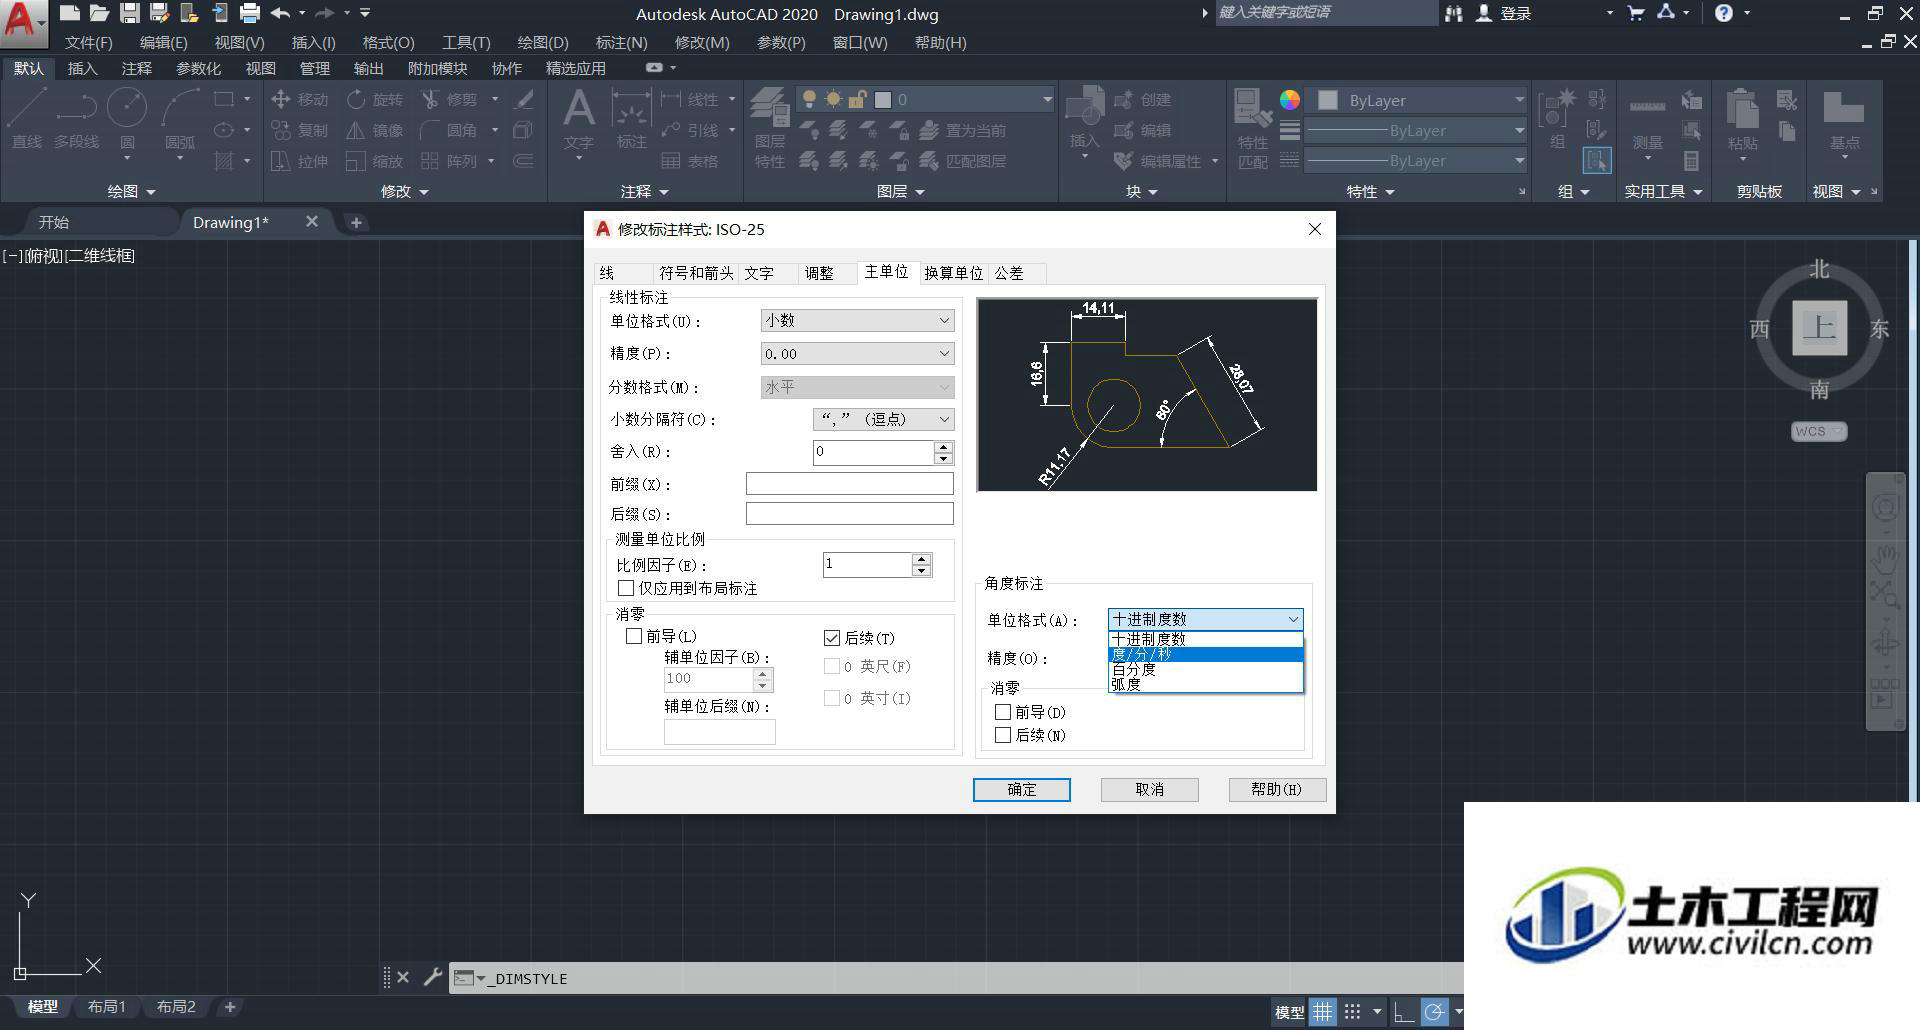This screenshot has width=1920, height=1030.
Task: Open the Dimension (标注) tool
Action: pyautogui.click(x=631, y=119)
